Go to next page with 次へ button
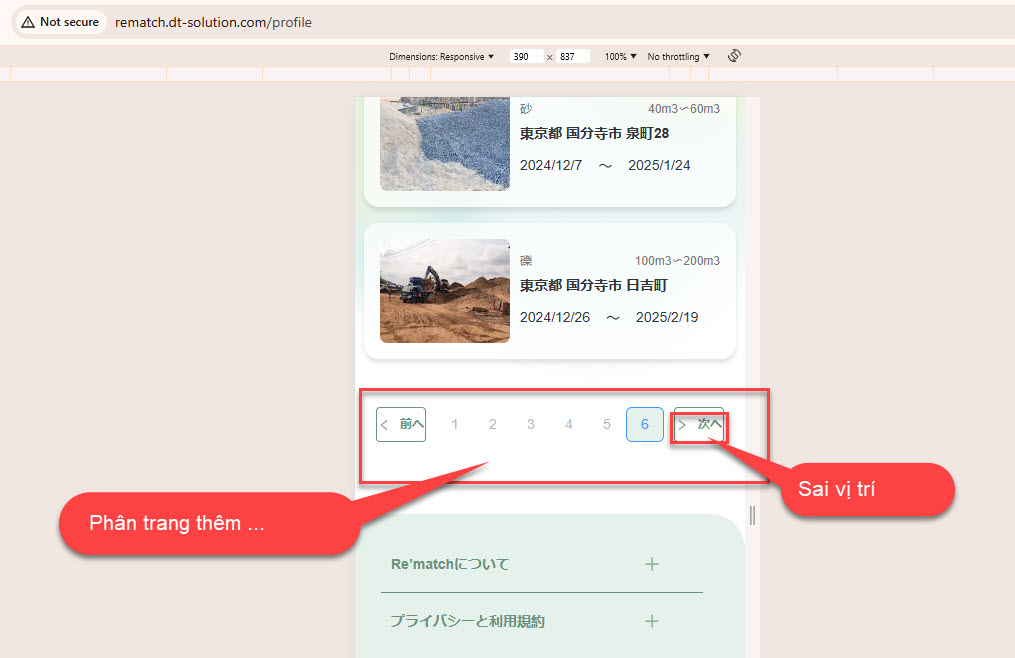 pos(699,424)
